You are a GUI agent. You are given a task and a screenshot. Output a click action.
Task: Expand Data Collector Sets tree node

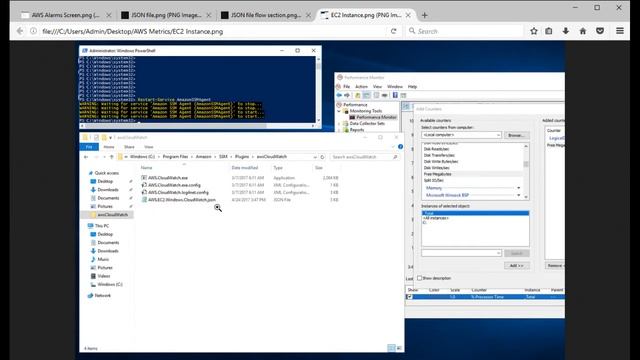point(339,123)
